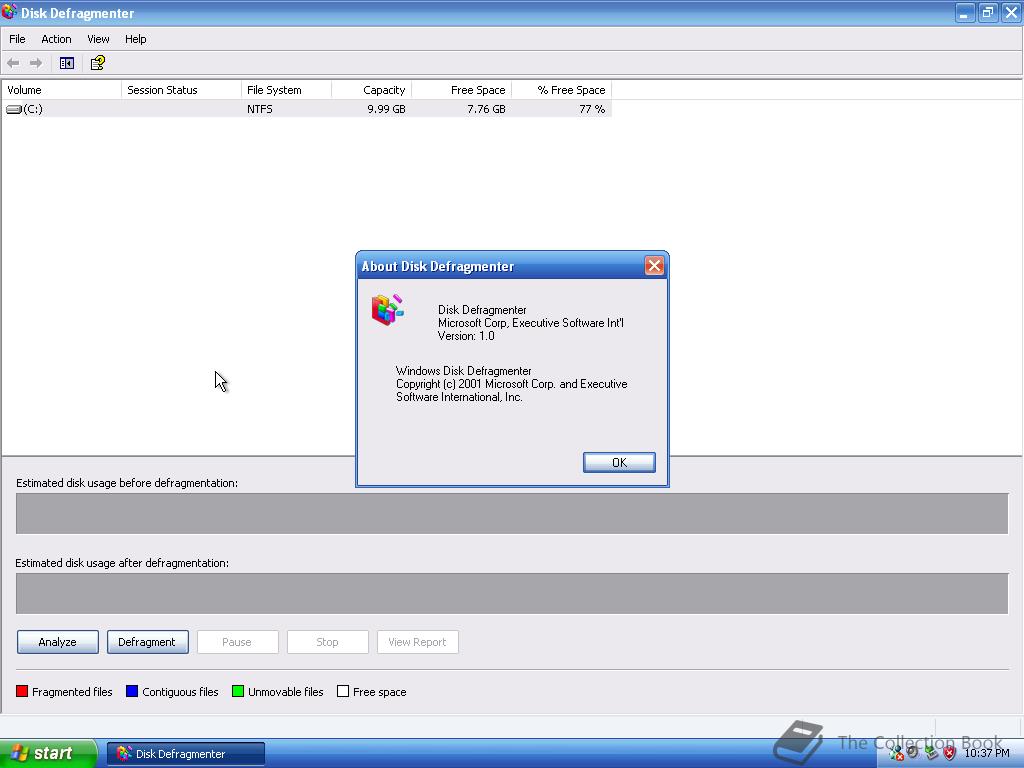
Task: Click the blue Contiguous files swatch
Action: tap(132, 691)
